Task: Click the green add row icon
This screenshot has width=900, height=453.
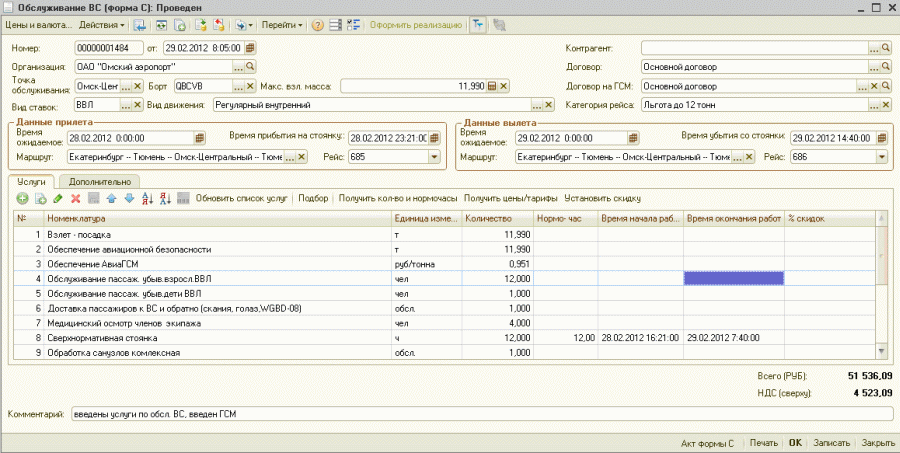Action: point(22,199)
